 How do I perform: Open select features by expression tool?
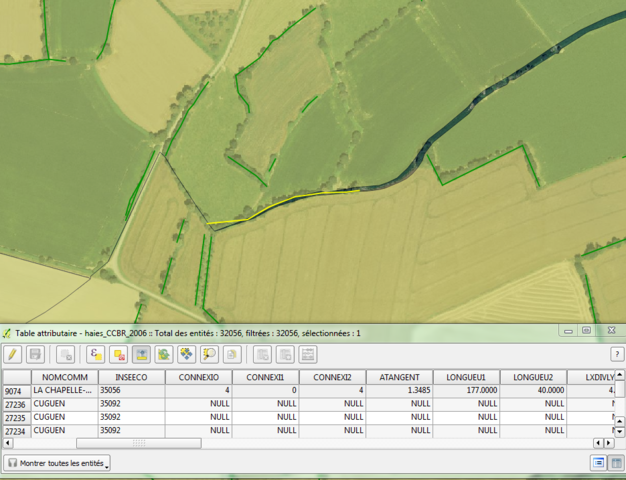(95, 354)
